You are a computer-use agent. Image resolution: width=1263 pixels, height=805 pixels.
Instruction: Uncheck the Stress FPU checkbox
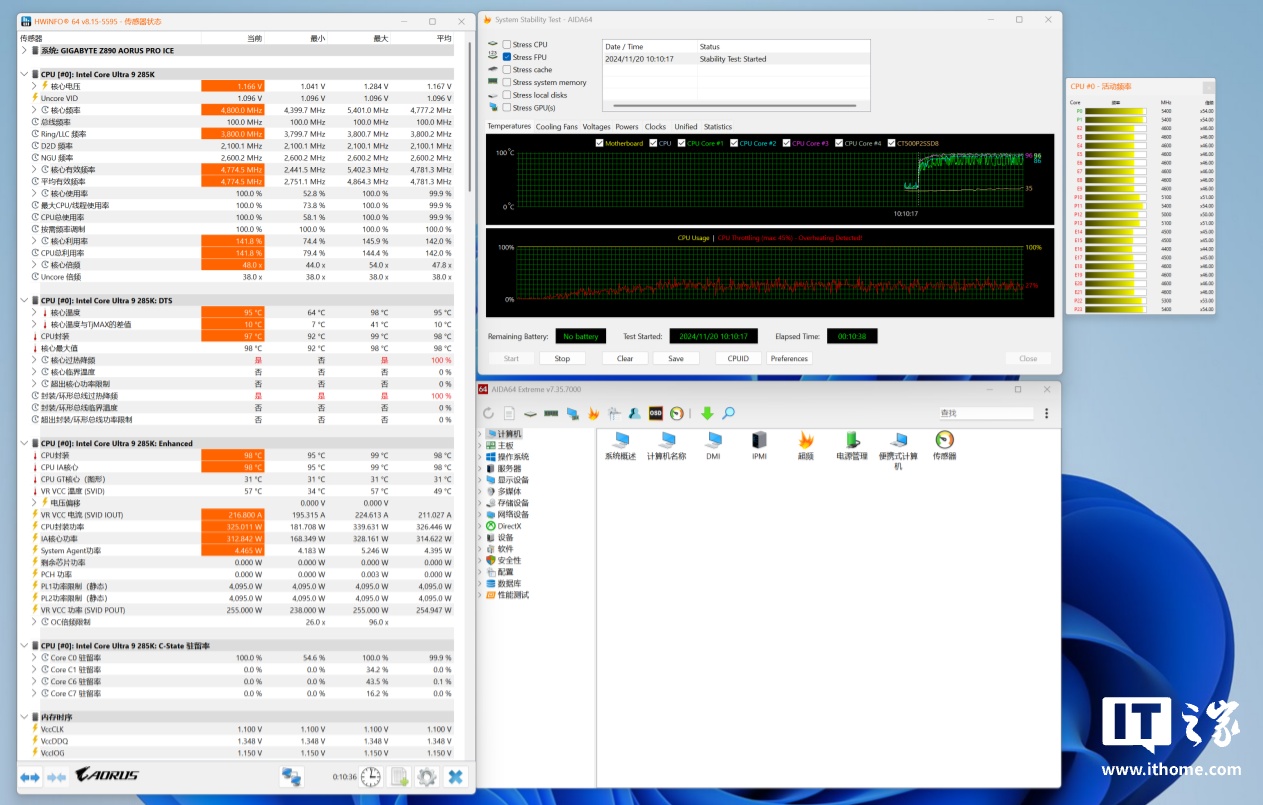pyautogui.click(x=507, y=57)
